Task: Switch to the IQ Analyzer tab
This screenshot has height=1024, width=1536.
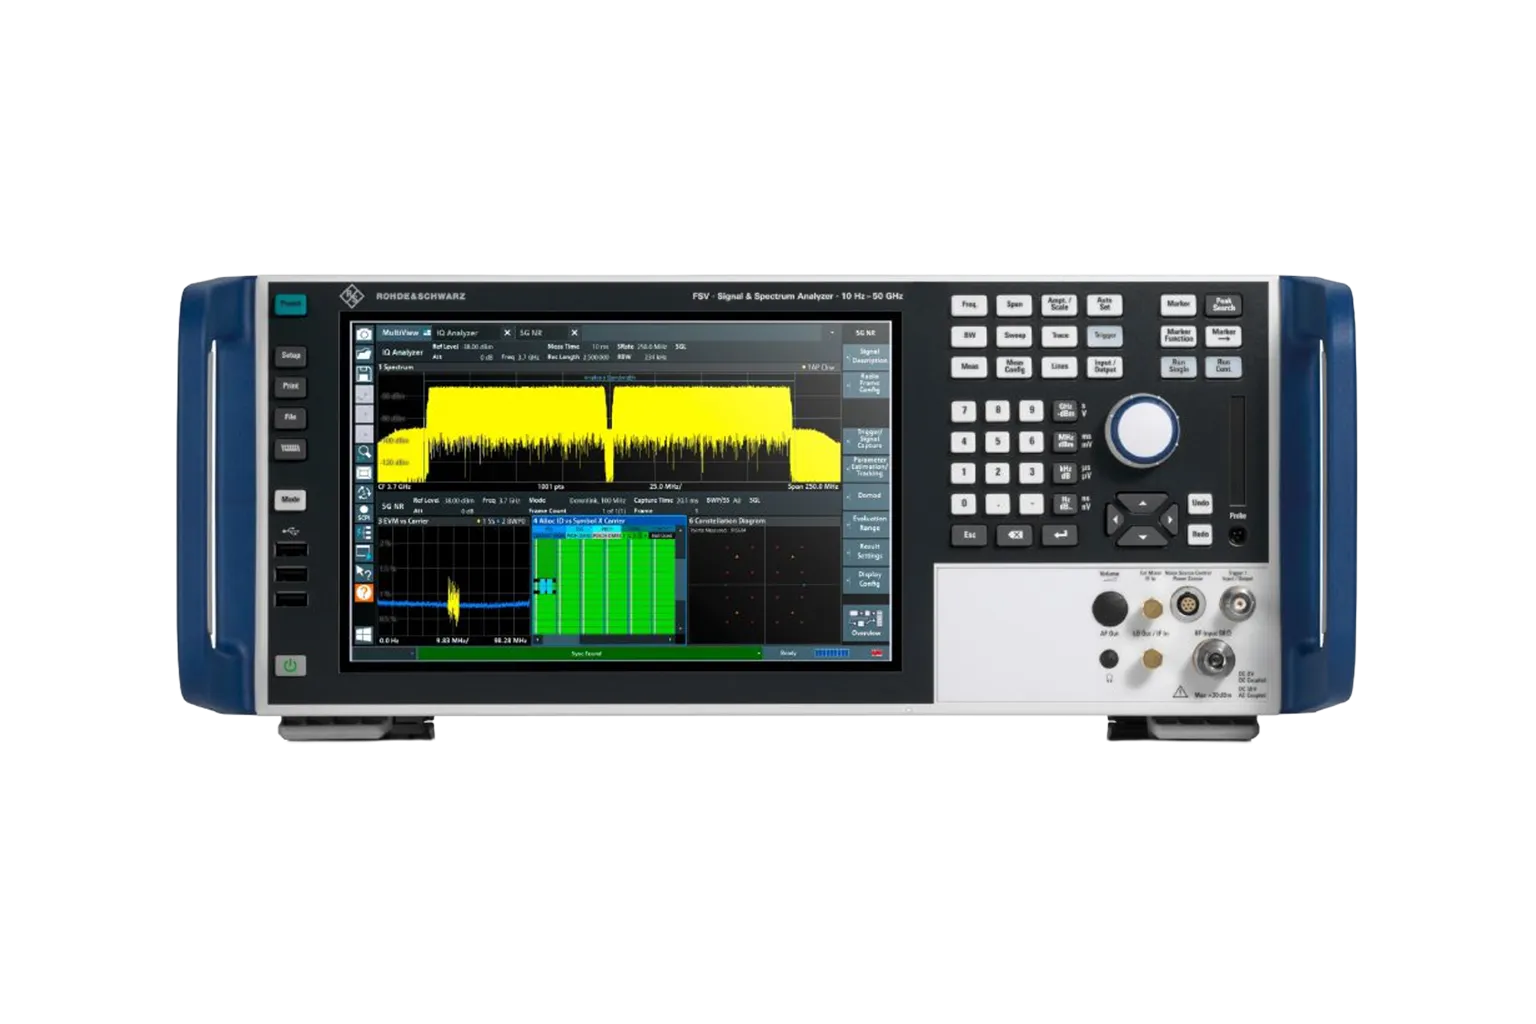Action: point(457,333)
